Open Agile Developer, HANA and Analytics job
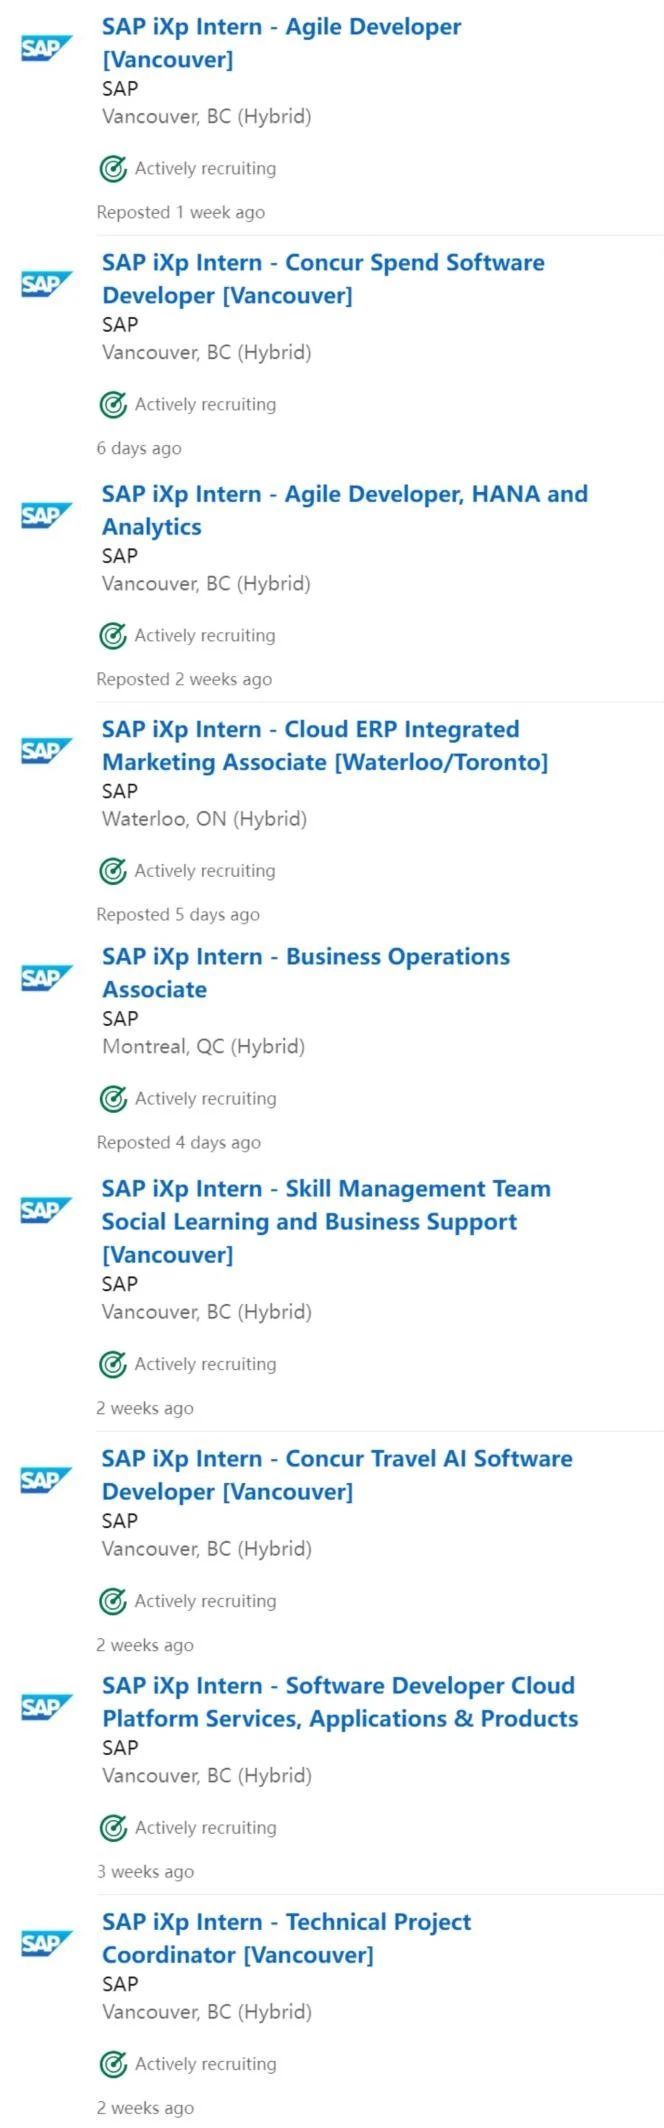This screenshot has width=664, height=2128. click(x=345, y=510)
